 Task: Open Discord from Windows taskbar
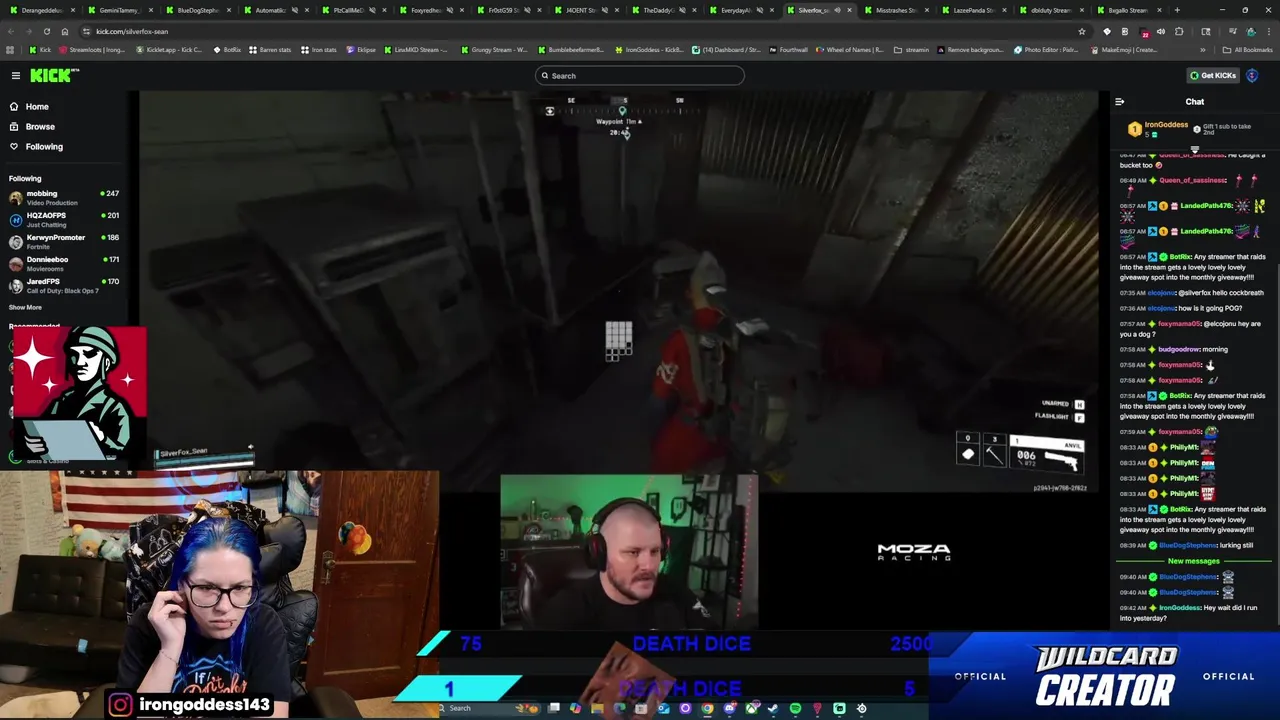point(729,708)
